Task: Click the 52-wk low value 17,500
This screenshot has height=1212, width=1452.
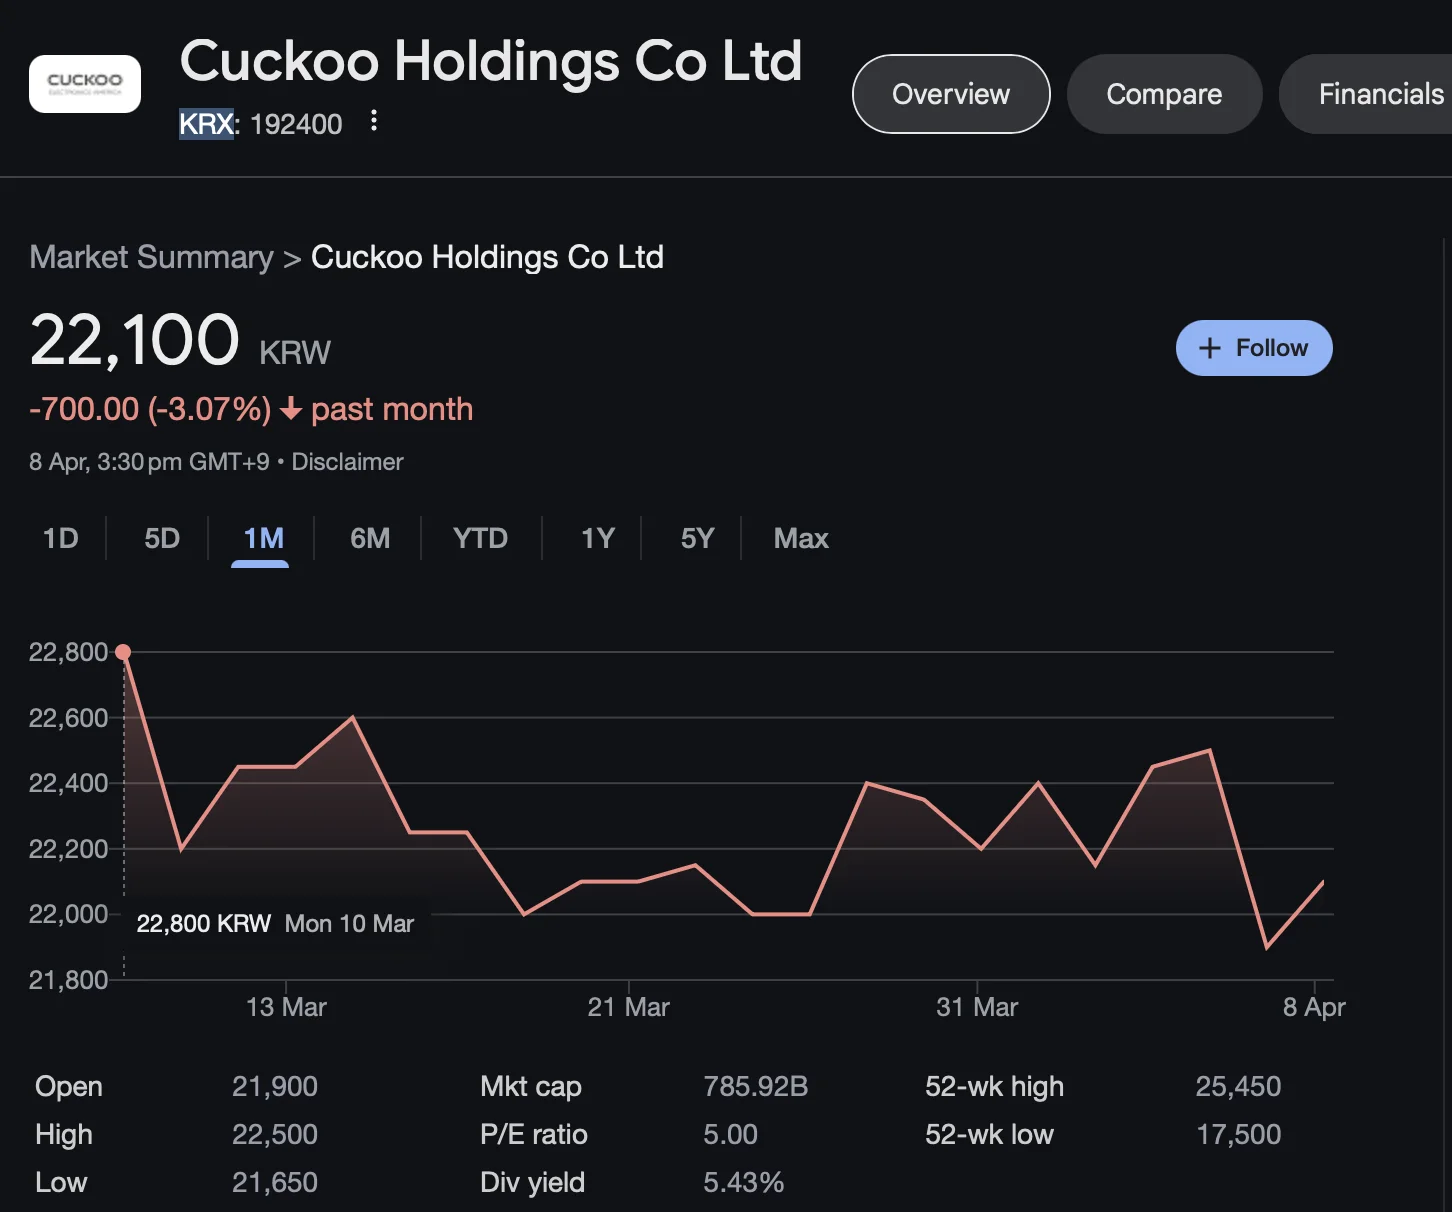Action: click(1238, 1135)
